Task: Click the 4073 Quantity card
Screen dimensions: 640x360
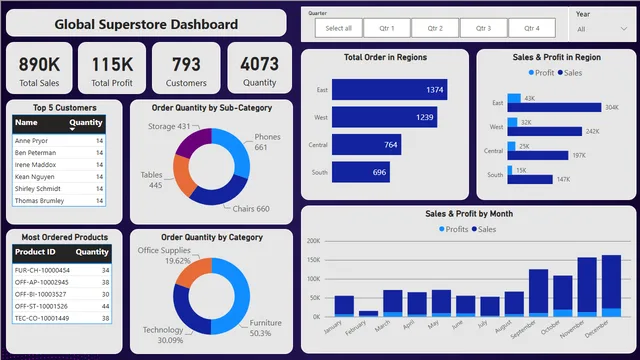Action: click(x=260, y=68)
